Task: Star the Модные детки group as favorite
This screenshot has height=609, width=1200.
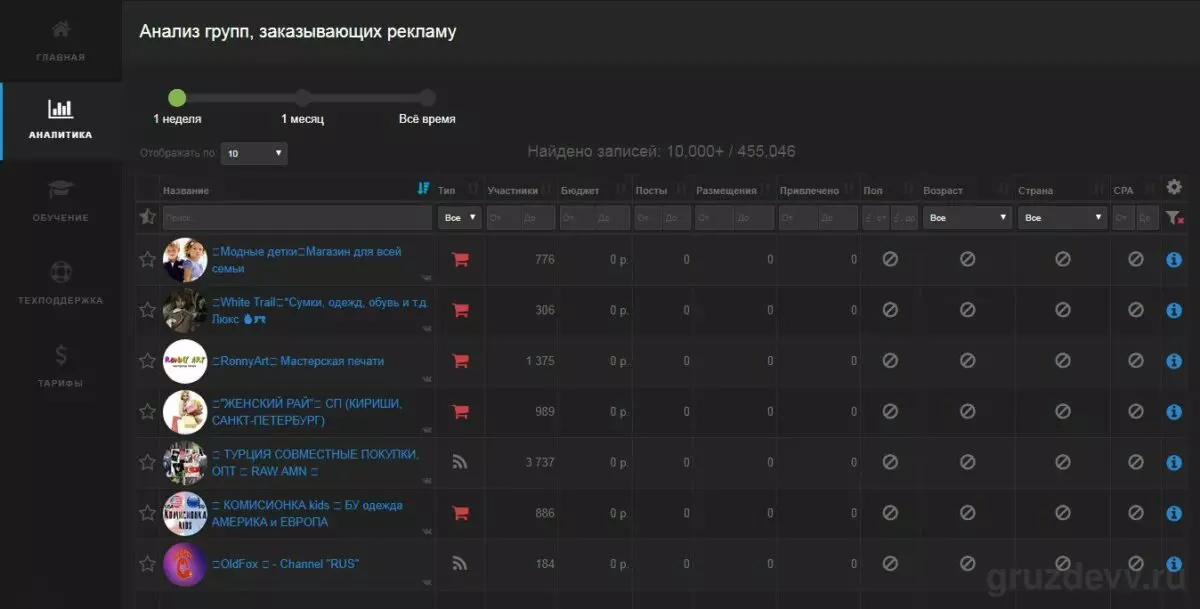Action: pyautogui.click(x=147, y=260)
